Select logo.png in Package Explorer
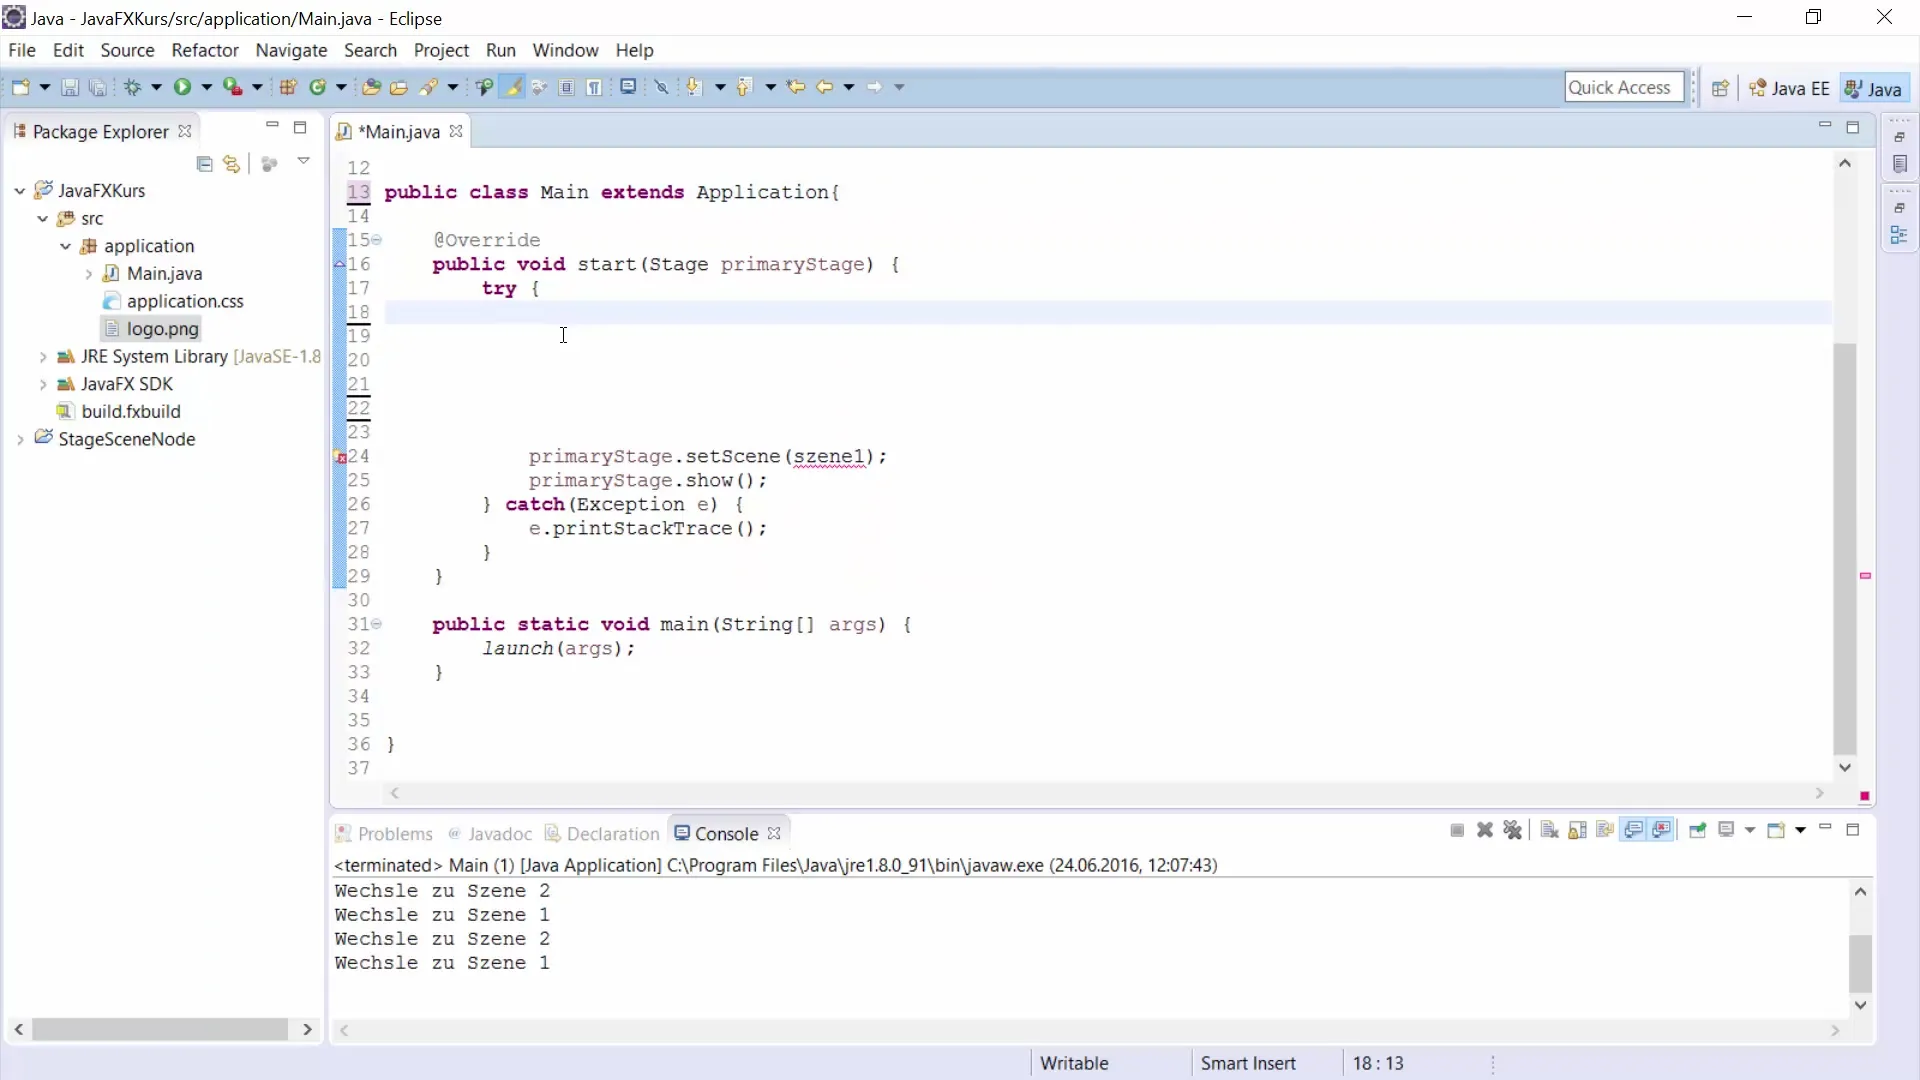Screen dimensions: 1920x1080 coord(162,328)
